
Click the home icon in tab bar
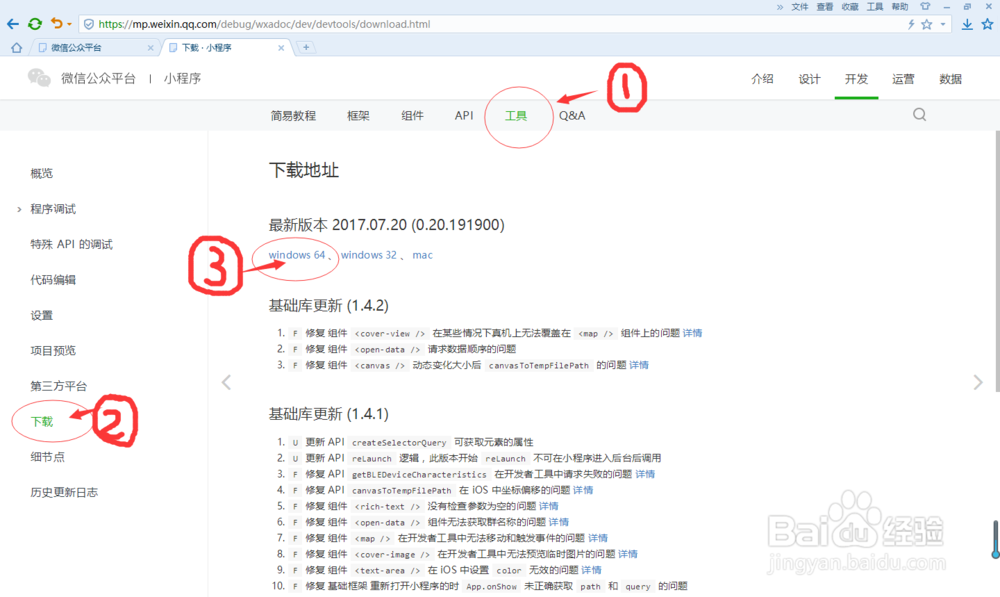(x=17, y=48)
